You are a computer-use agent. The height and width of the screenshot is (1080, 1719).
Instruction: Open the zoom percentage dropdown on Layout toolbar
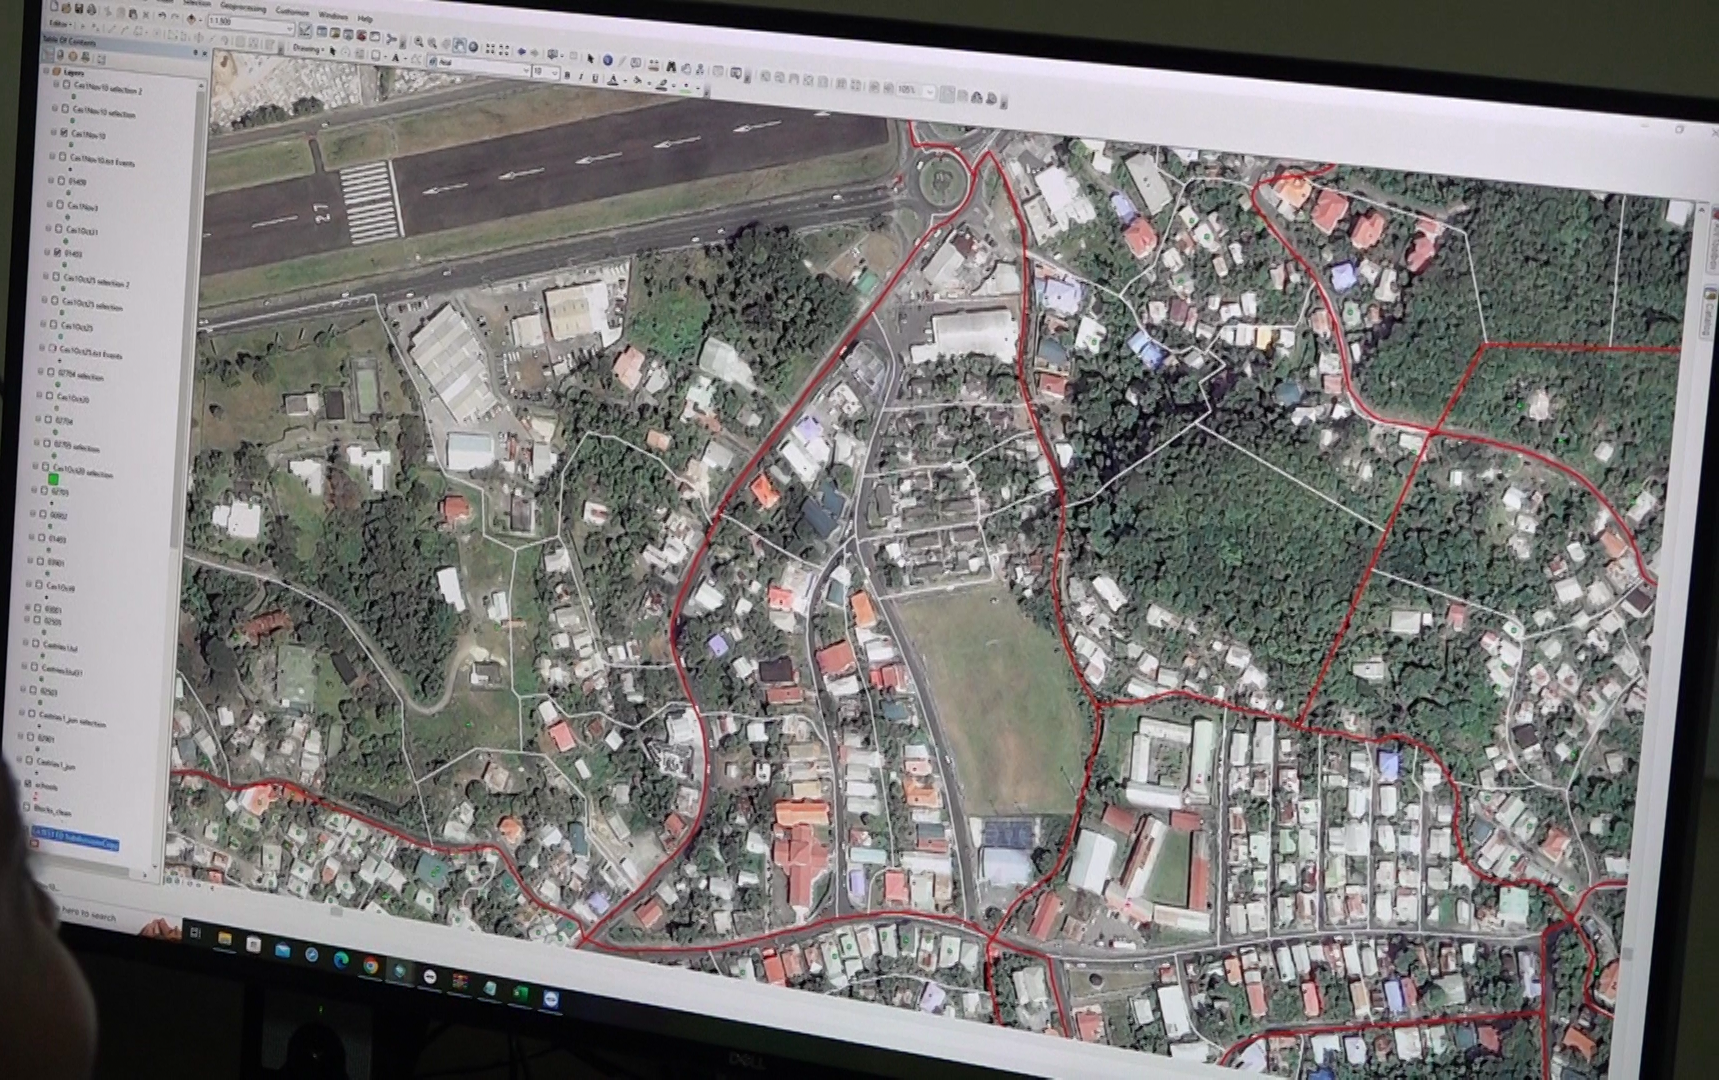928,92
